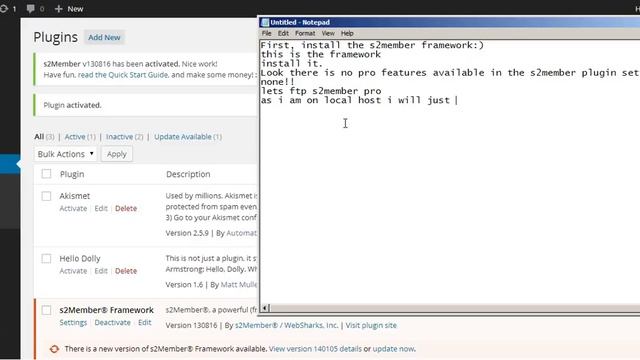Click the highlighted Plugins item in the left admin sidebar
Viewport: 640px width, 360px height.
click(x=10, y=164)
